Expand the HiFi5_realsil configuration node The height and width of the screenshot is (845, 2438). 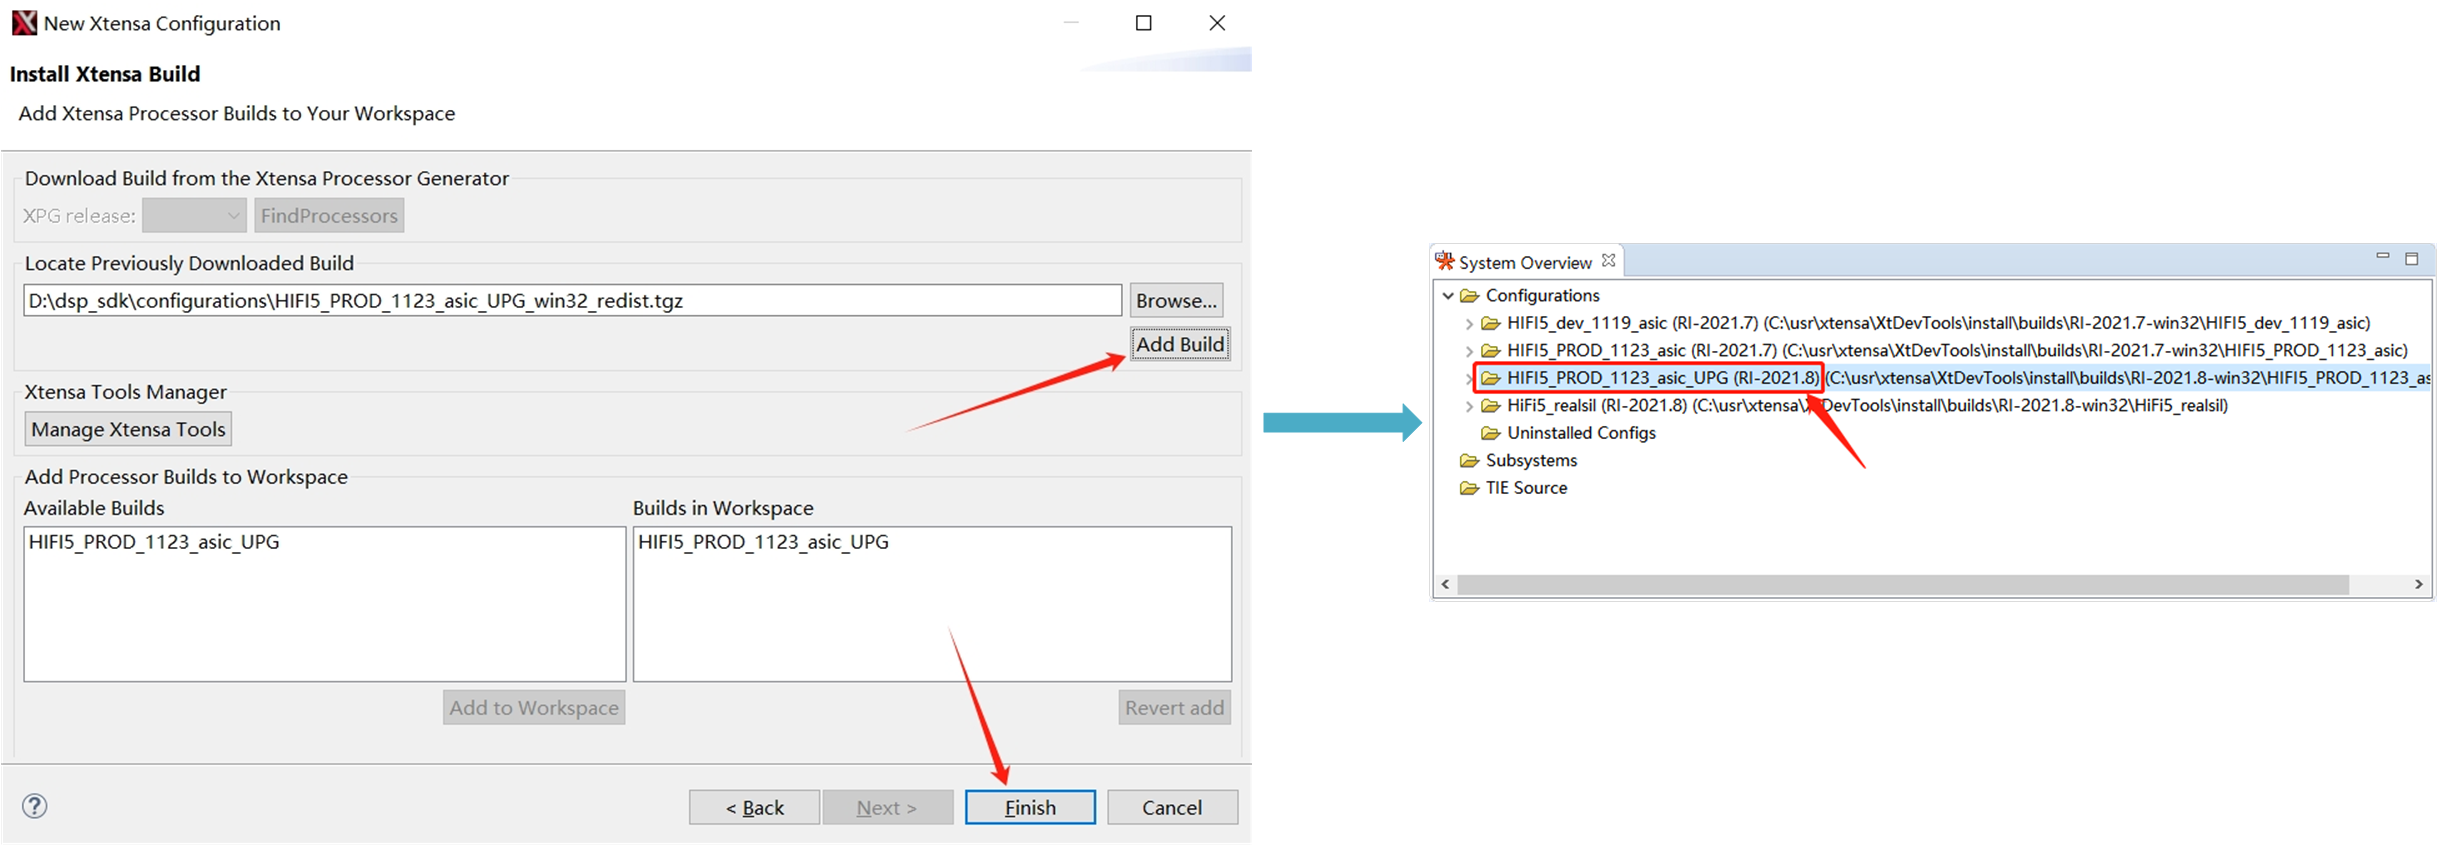1469,406
